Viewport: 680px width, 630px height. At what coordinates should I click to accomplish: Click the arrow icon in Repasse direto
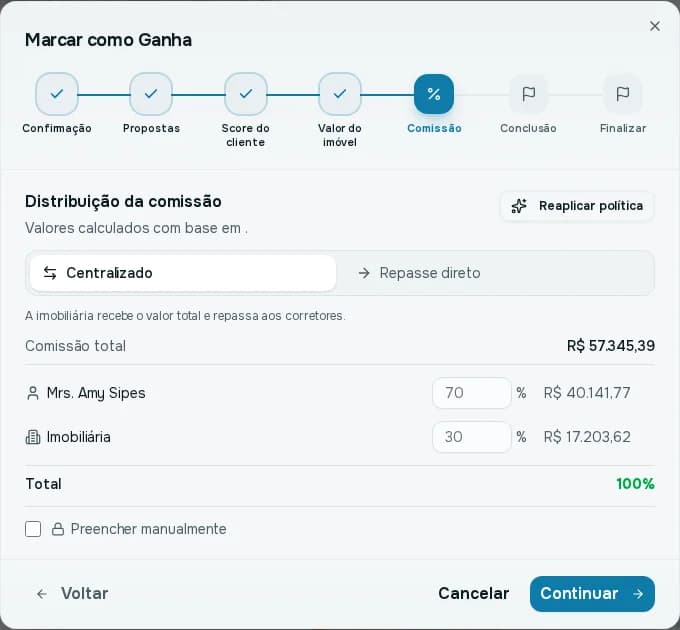(x=364, y=273)
